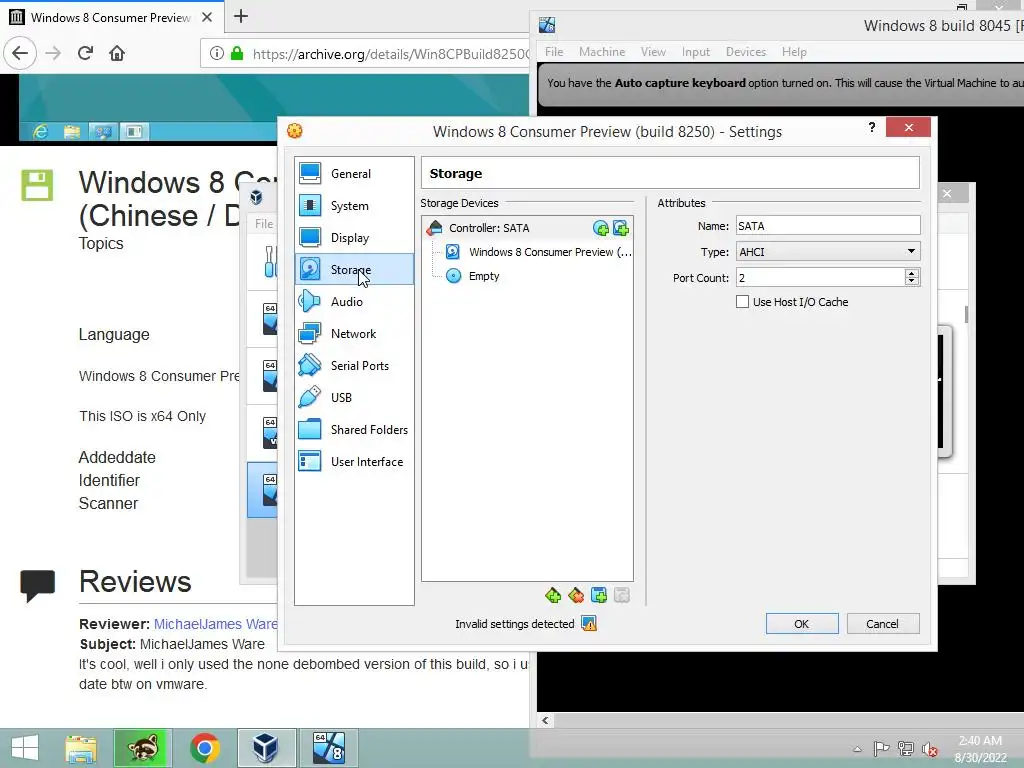Toggle Use Host I/O Cache checkbox
The height and width of the screenshot is (768, 1024).
point(743,302)
